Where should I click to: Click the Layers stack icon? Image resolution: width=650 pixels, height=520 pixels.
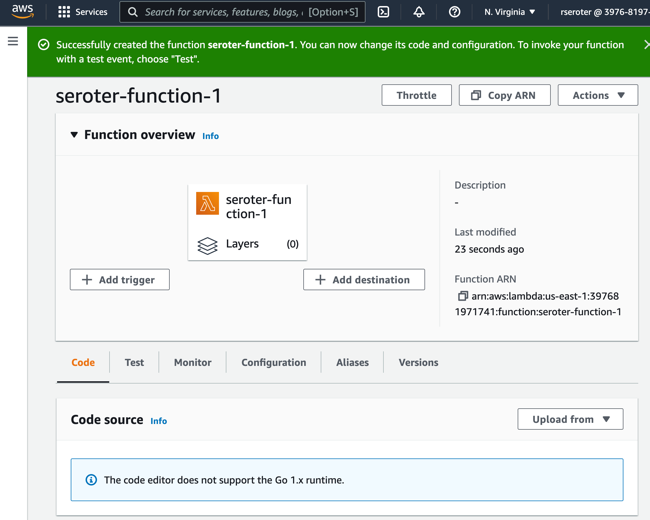[207, 245]
